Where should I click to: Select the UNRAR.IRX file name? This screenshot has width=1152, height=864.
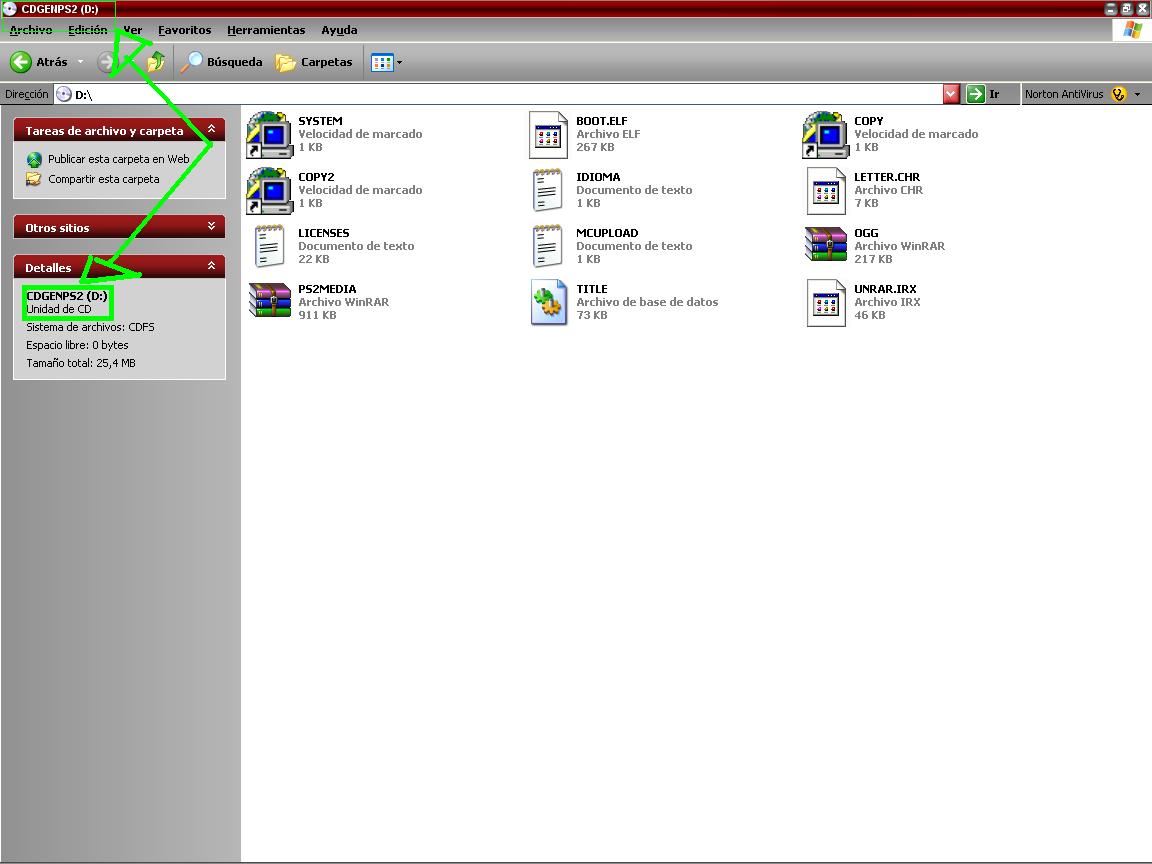coord(885,289)
